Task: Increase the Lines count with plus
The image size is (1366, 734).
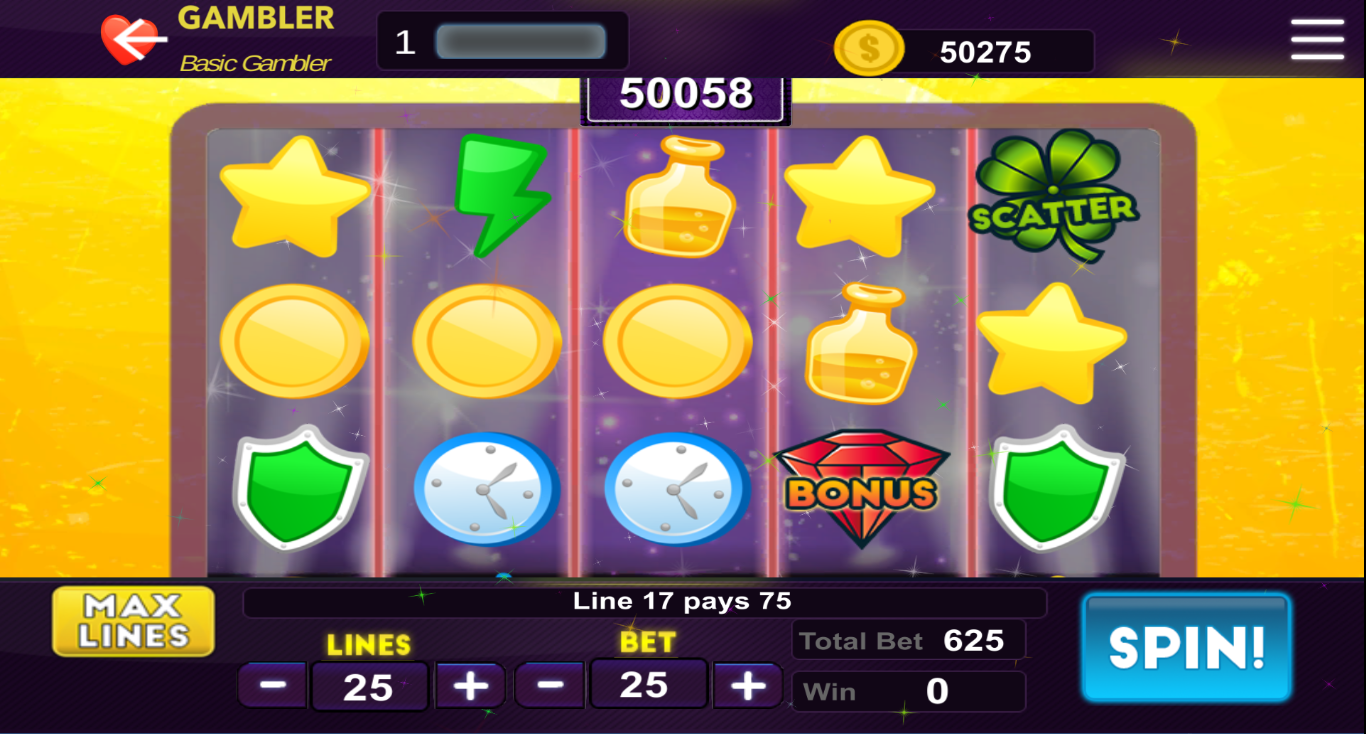Action: (470, 686)
